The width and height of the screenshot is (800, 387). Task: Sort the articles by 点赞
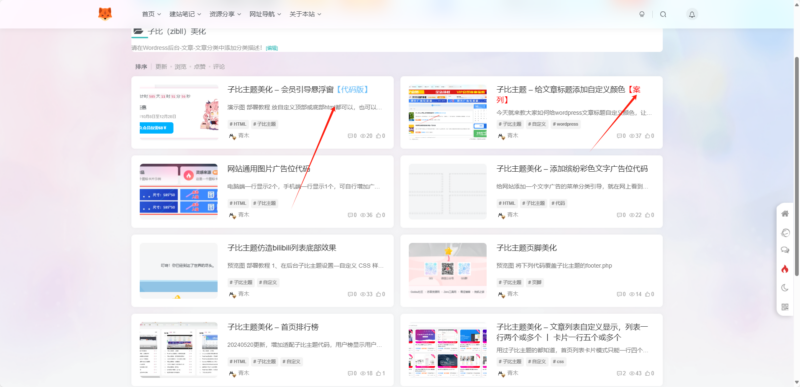199,67
